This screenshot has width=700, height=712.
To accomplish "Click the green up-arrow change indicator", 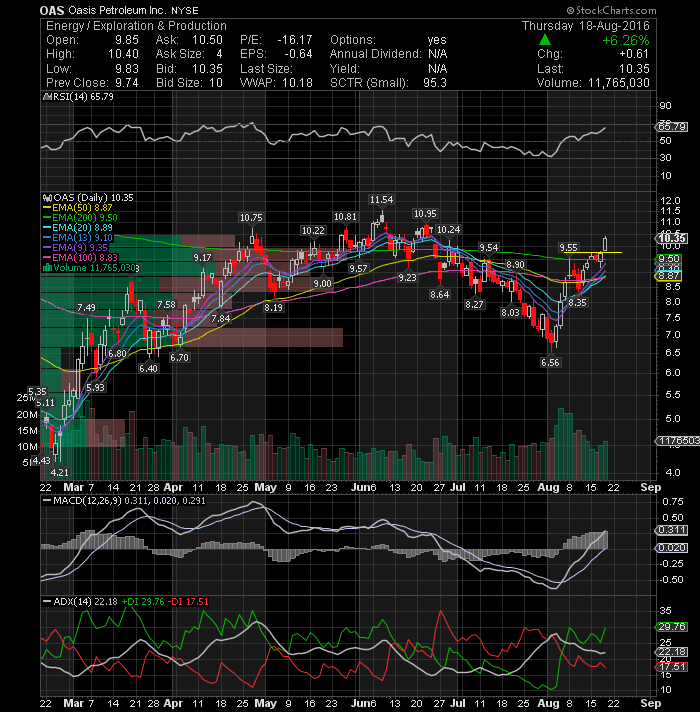I will 545,40.
